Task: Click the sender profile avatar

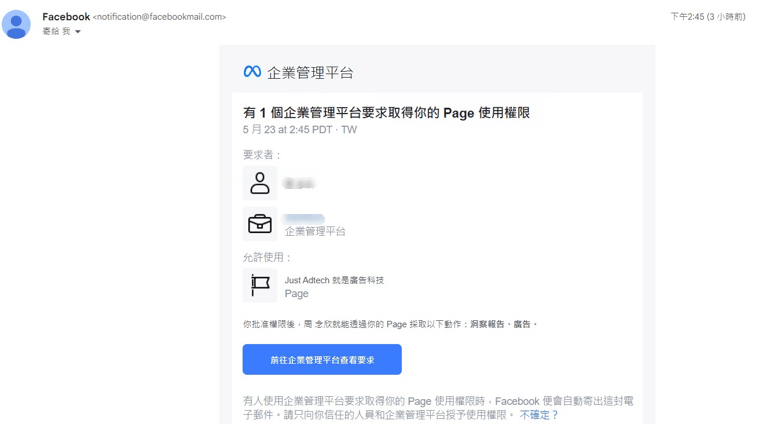Action: [16, 24]
